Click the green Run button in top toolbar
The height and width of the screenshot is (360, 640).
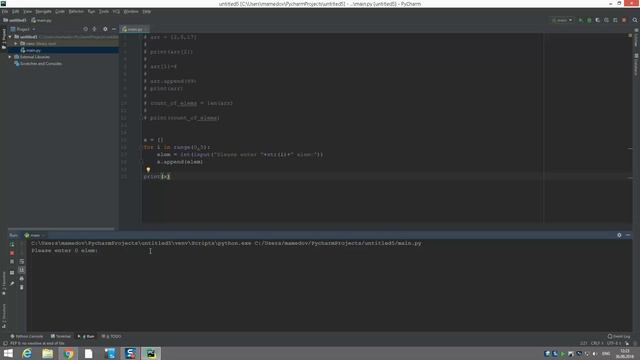(580, 20)
